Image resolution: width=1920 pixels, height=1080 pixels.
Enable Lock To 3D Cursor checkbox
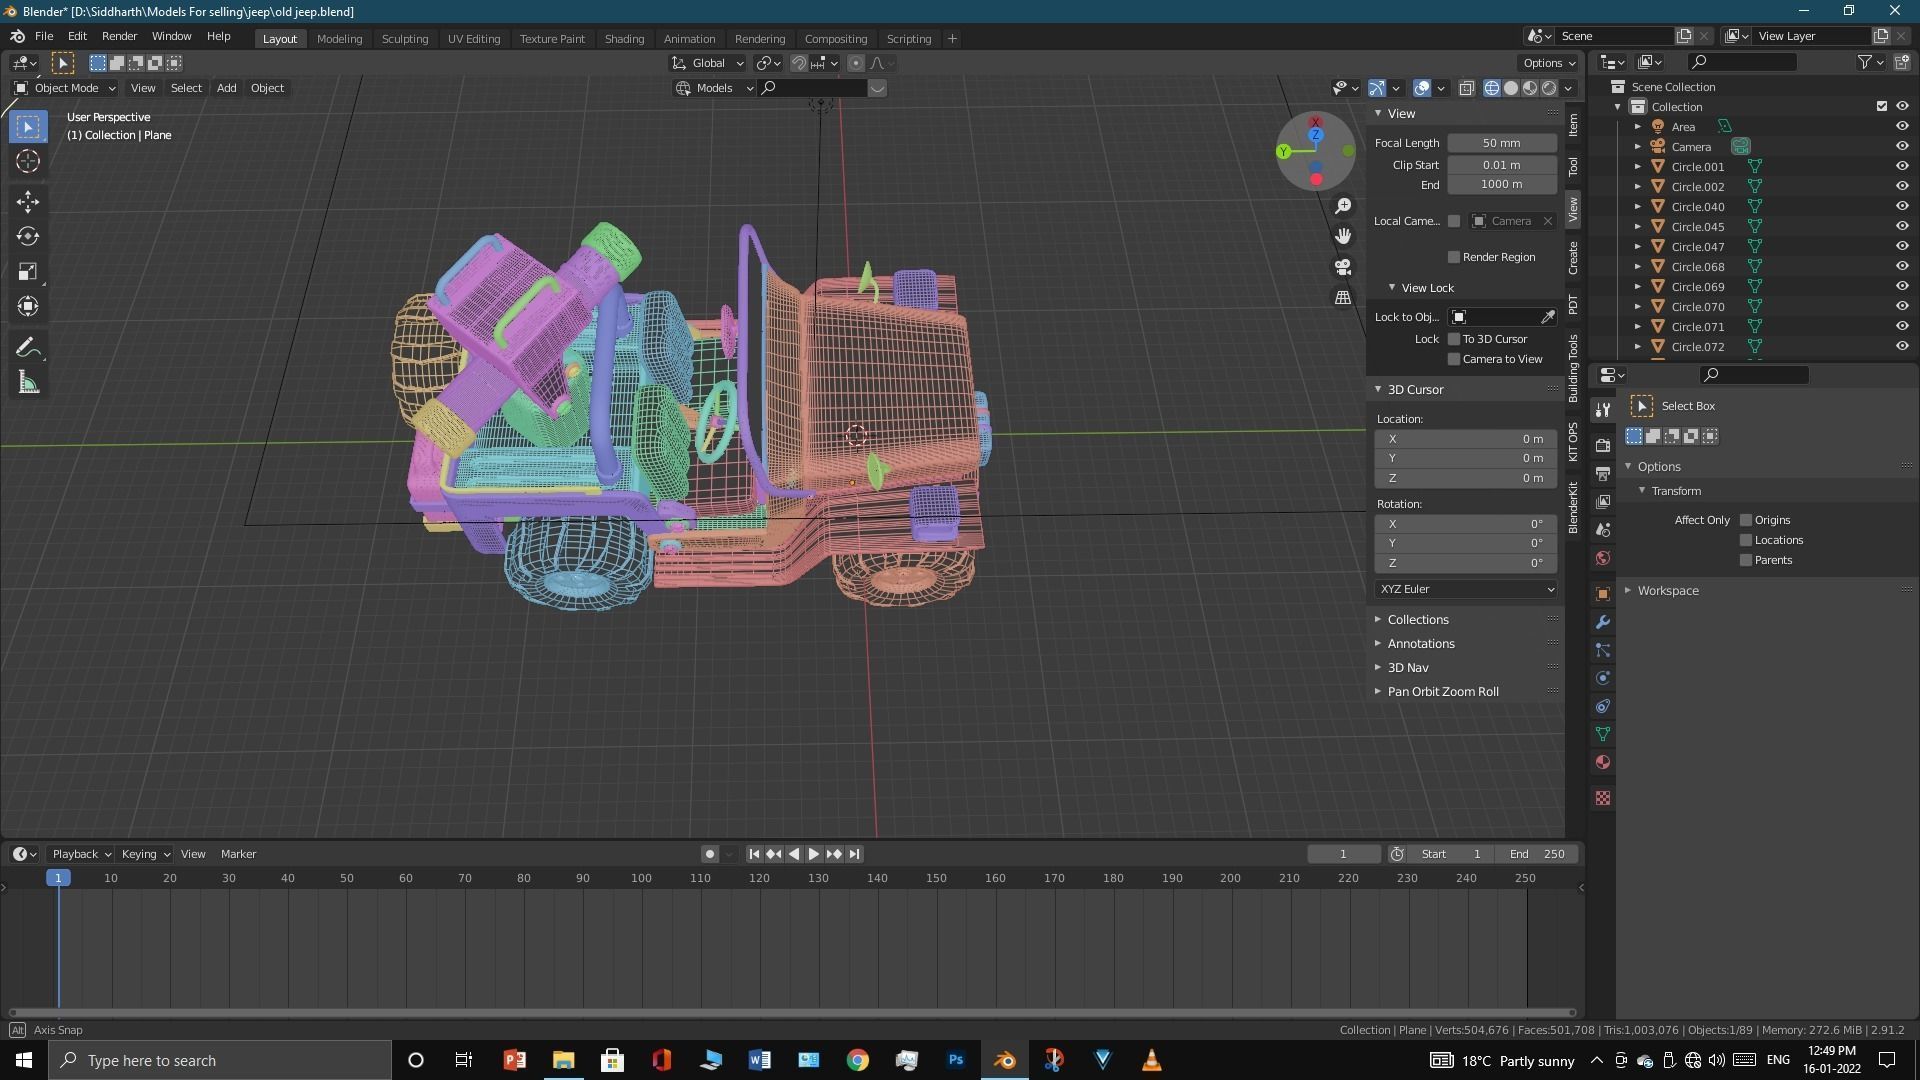click(1454, 339)
